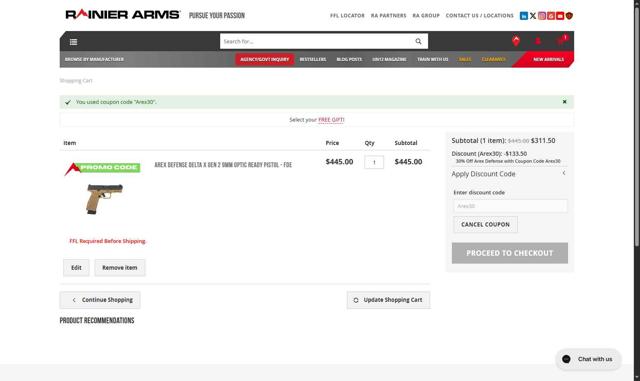Click the Promo Code banner image
Image resolution: width=640 pixels, height=381 pixels.
pyautogui.click(x=102, y=168)
